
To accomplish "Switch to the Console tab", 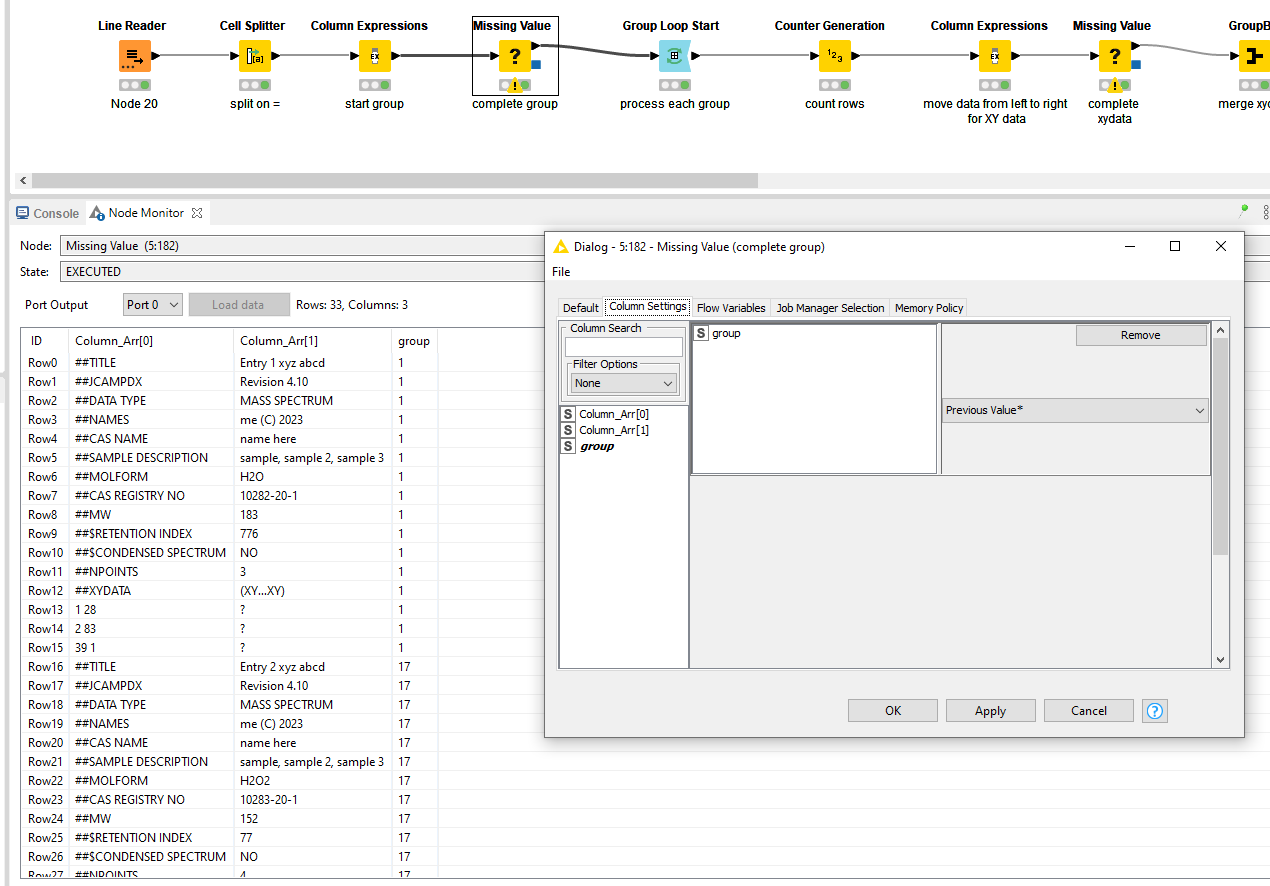I will click(x=48, y=213).
